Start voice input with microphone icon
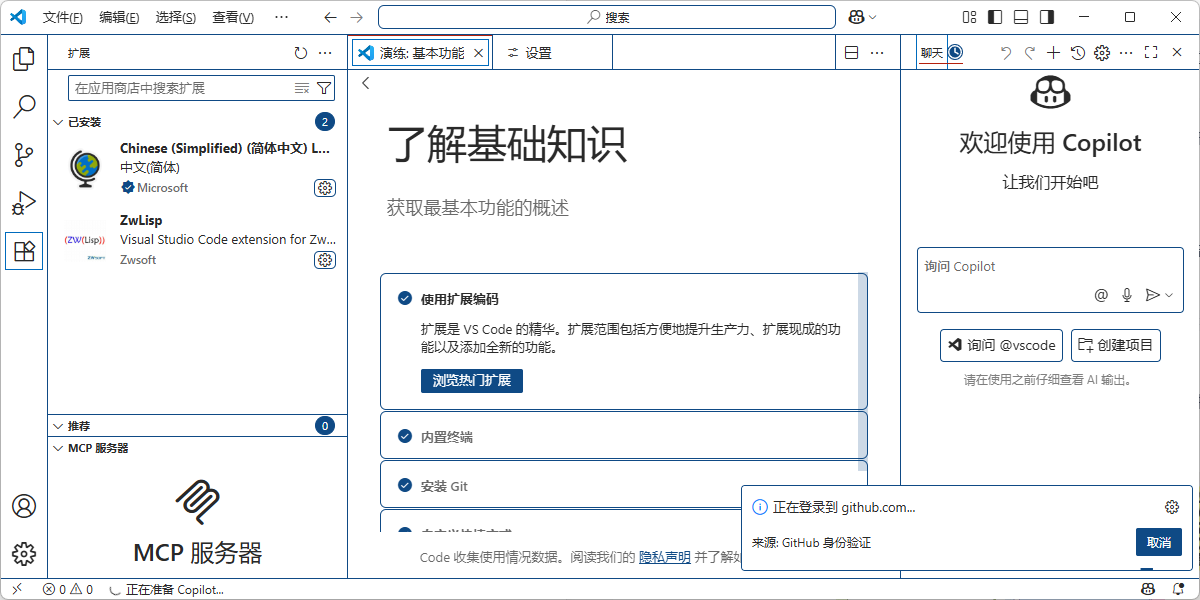This screenshot has width=1200, height=600. pyautogui.click(x=1127, y=295)
